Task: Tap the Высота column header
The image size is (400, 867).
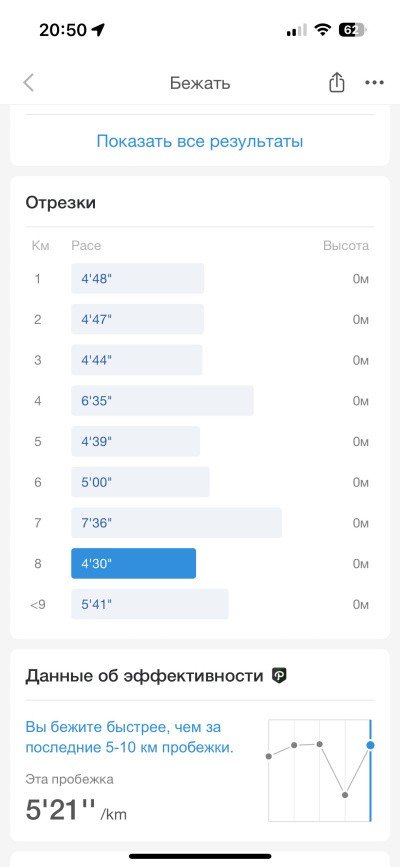Action: 346,246
